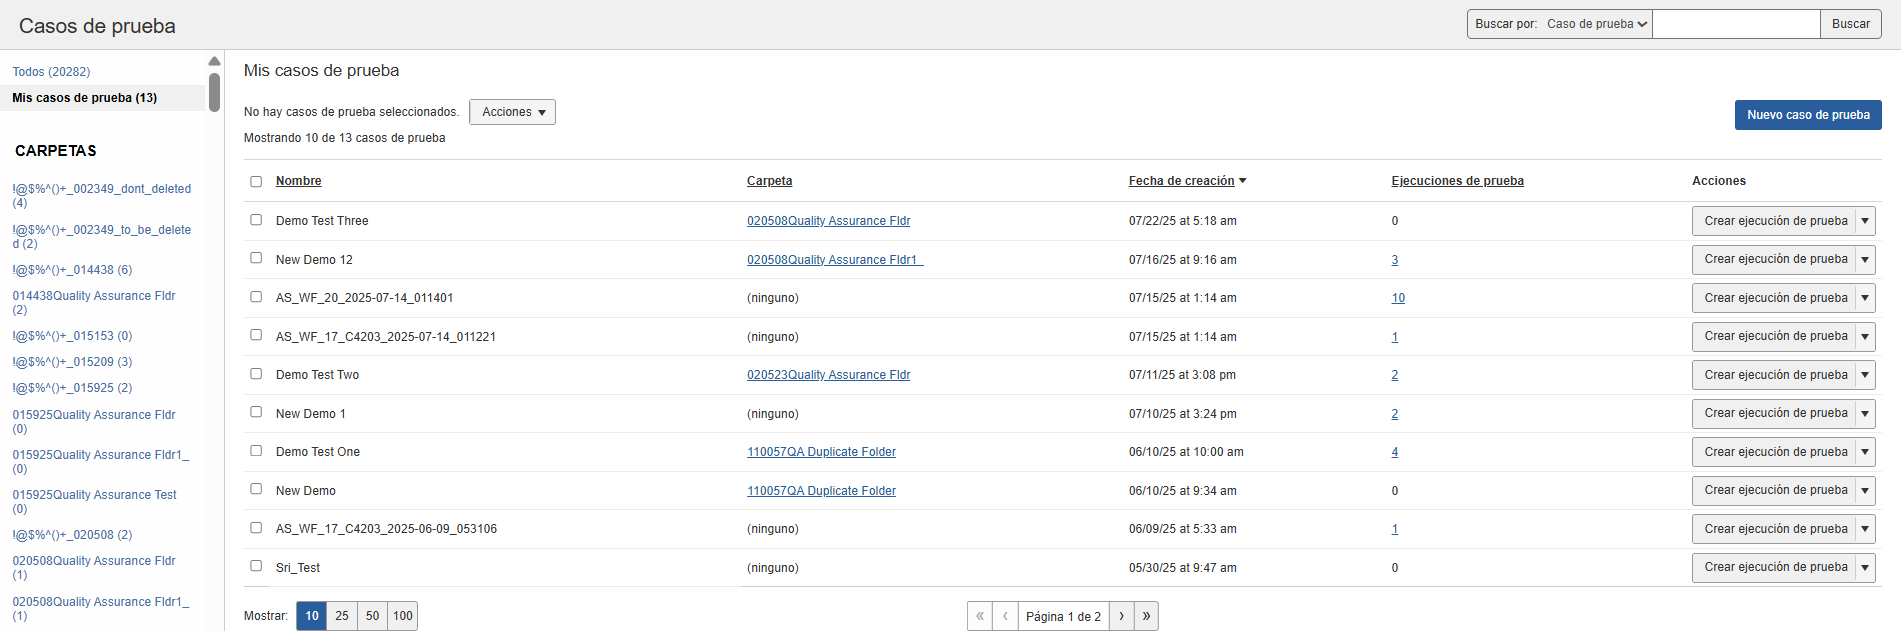
Task: Check the select-all checkbox in header
Action: point(256,181)
